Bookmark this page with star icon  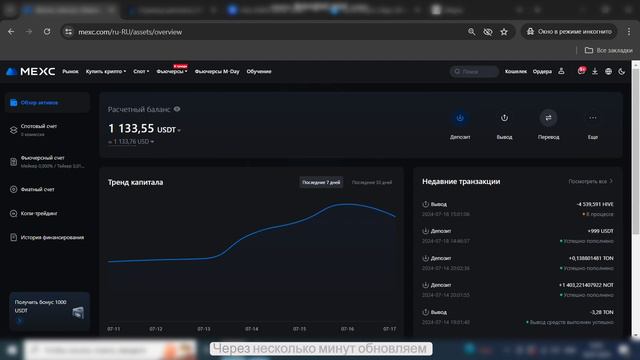click(504, 31)
